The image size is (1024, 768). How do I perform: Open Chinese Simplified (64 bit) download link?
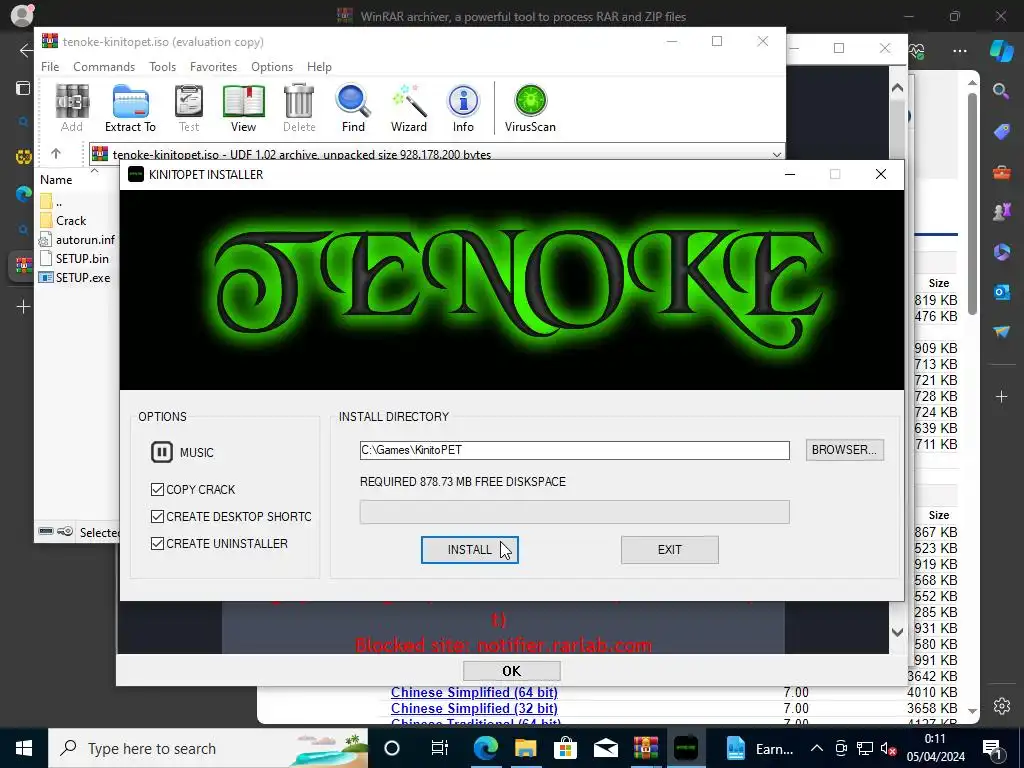point(474,692)
